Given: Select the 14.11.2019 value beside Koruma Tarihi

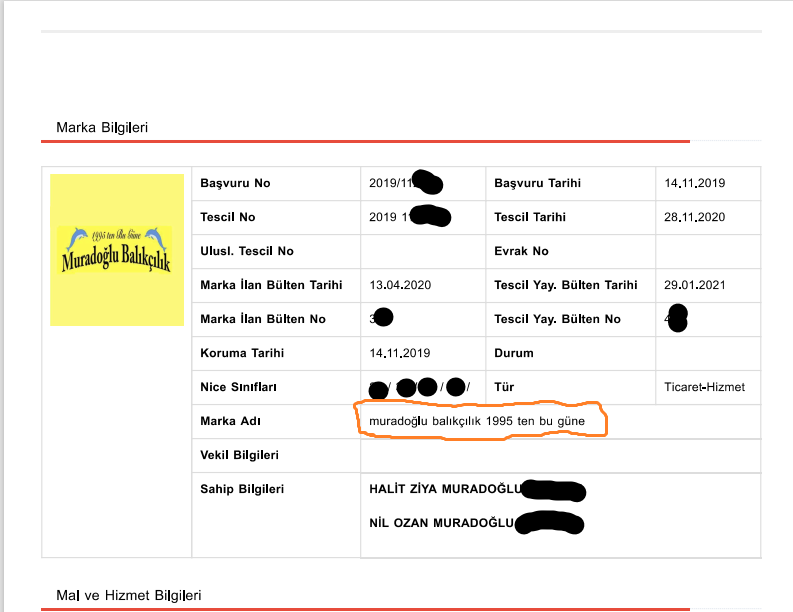Looking at the screenshot, I should coord(400,353).
